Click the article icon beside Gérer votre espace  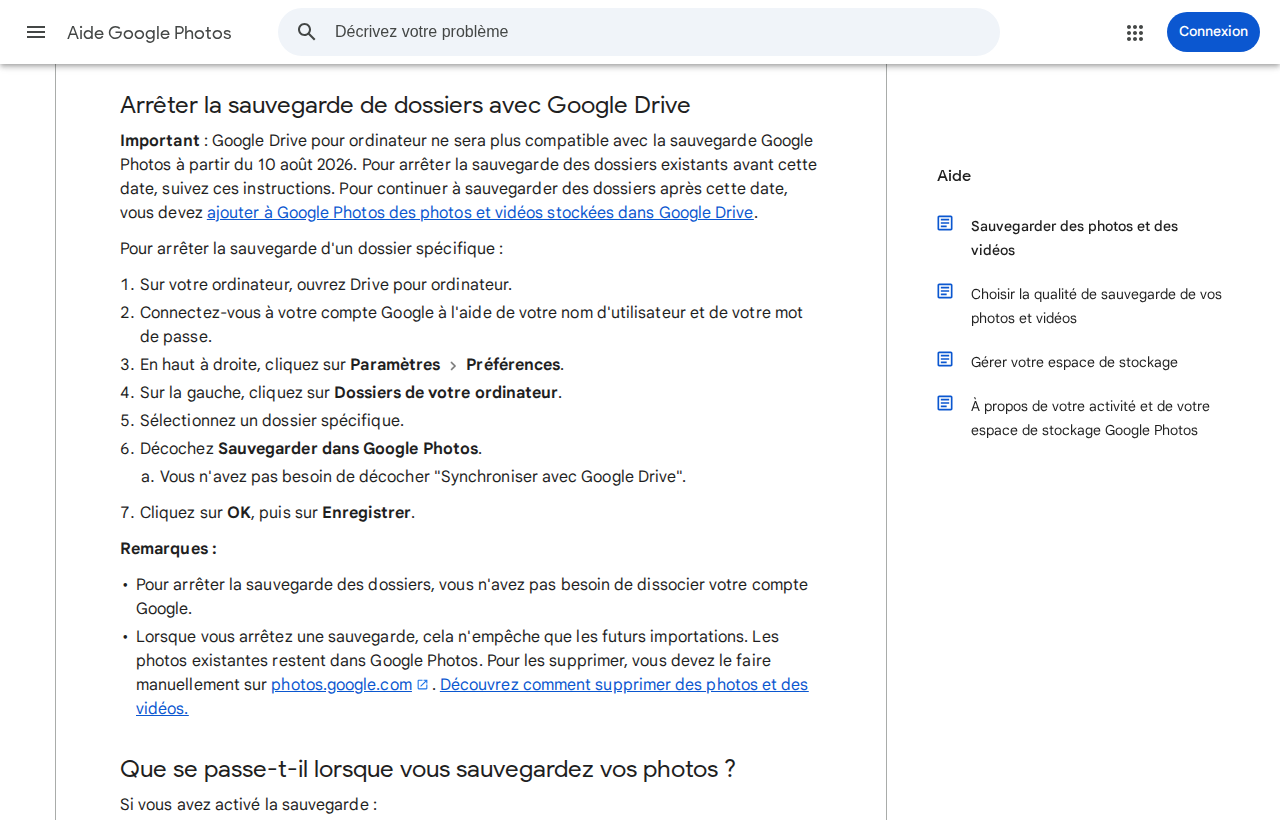pyautogui.click(x=945, y=359)
